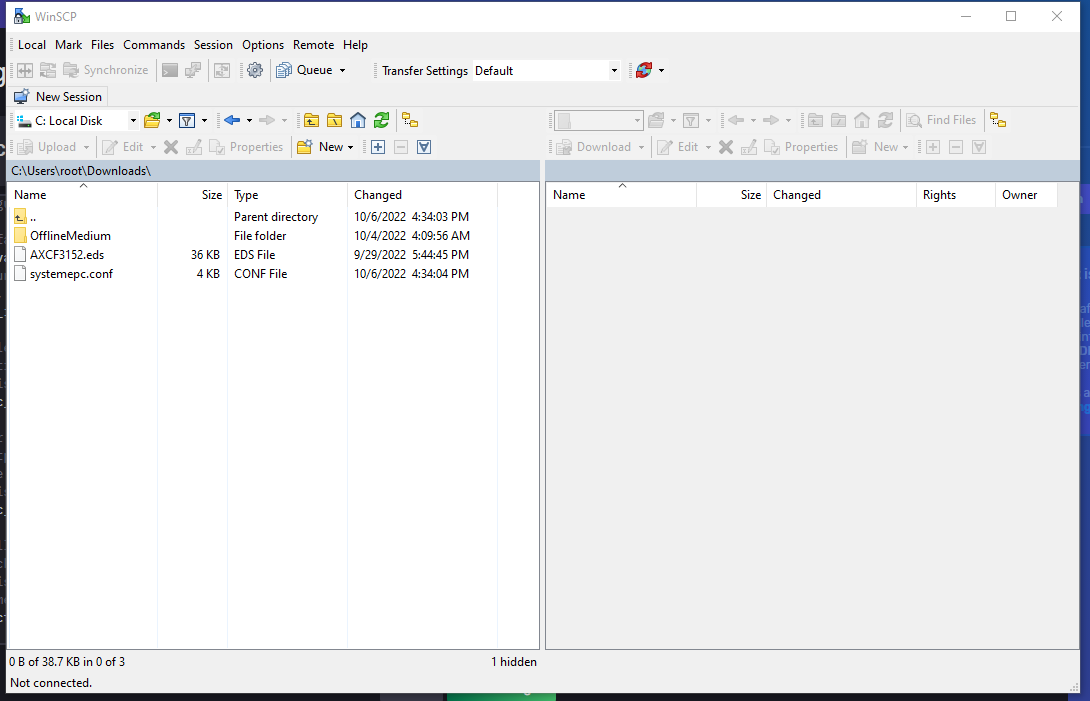Go to local root directory icon

pos(334,121)
